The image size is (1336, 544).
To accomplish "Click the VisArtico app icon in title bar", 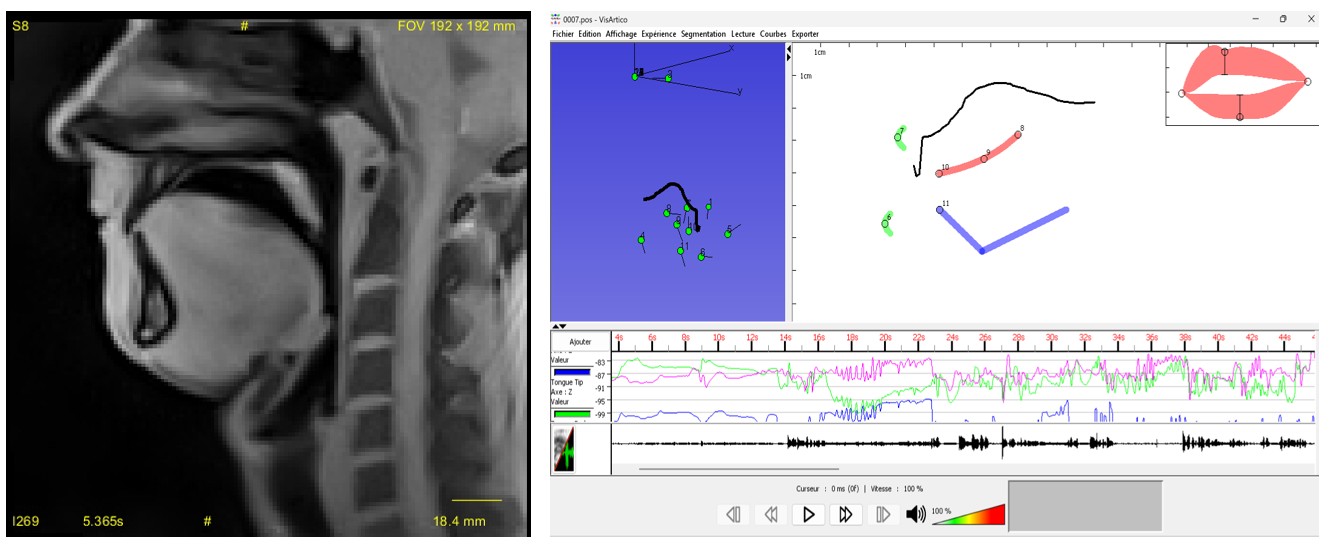I will click(x=556, y=18).
